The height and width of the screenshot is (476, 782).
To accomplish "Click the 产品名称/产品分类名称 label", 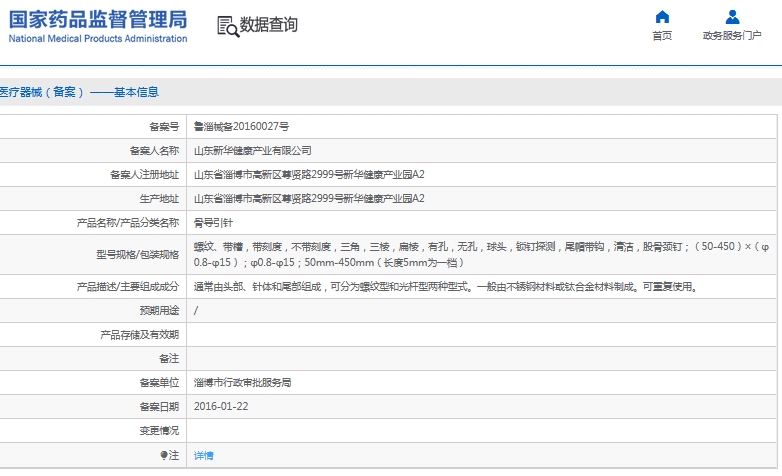I will click(128, 223).
